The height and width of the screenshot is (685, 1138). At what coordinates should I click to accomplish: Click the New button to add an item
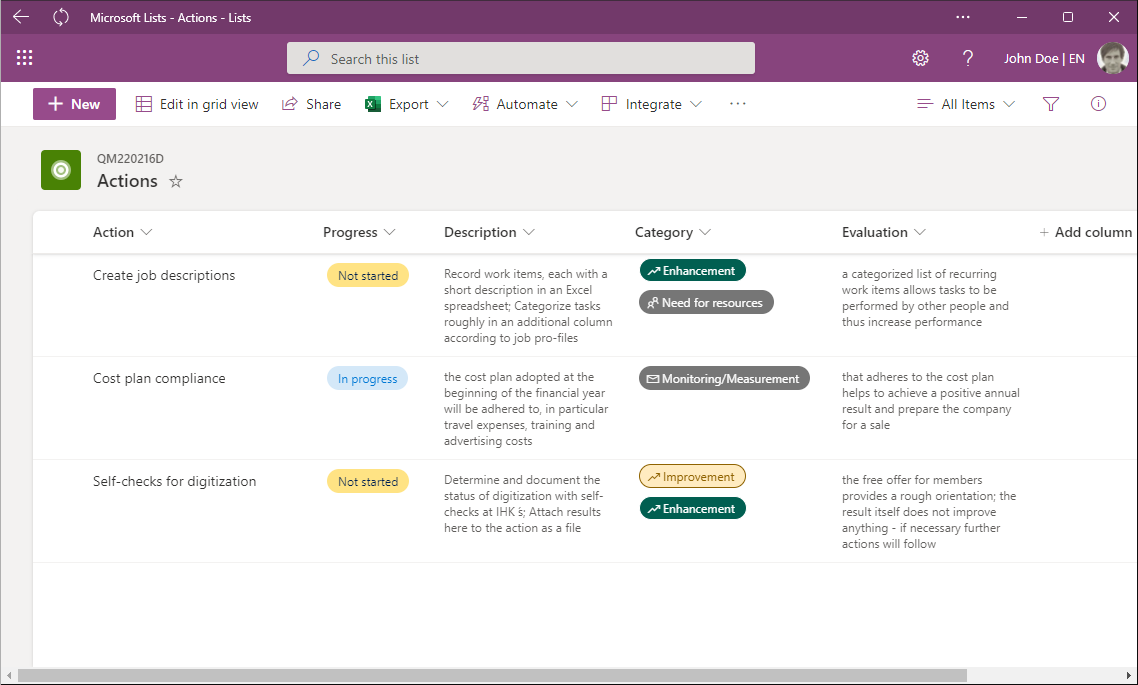pos(74,103)
